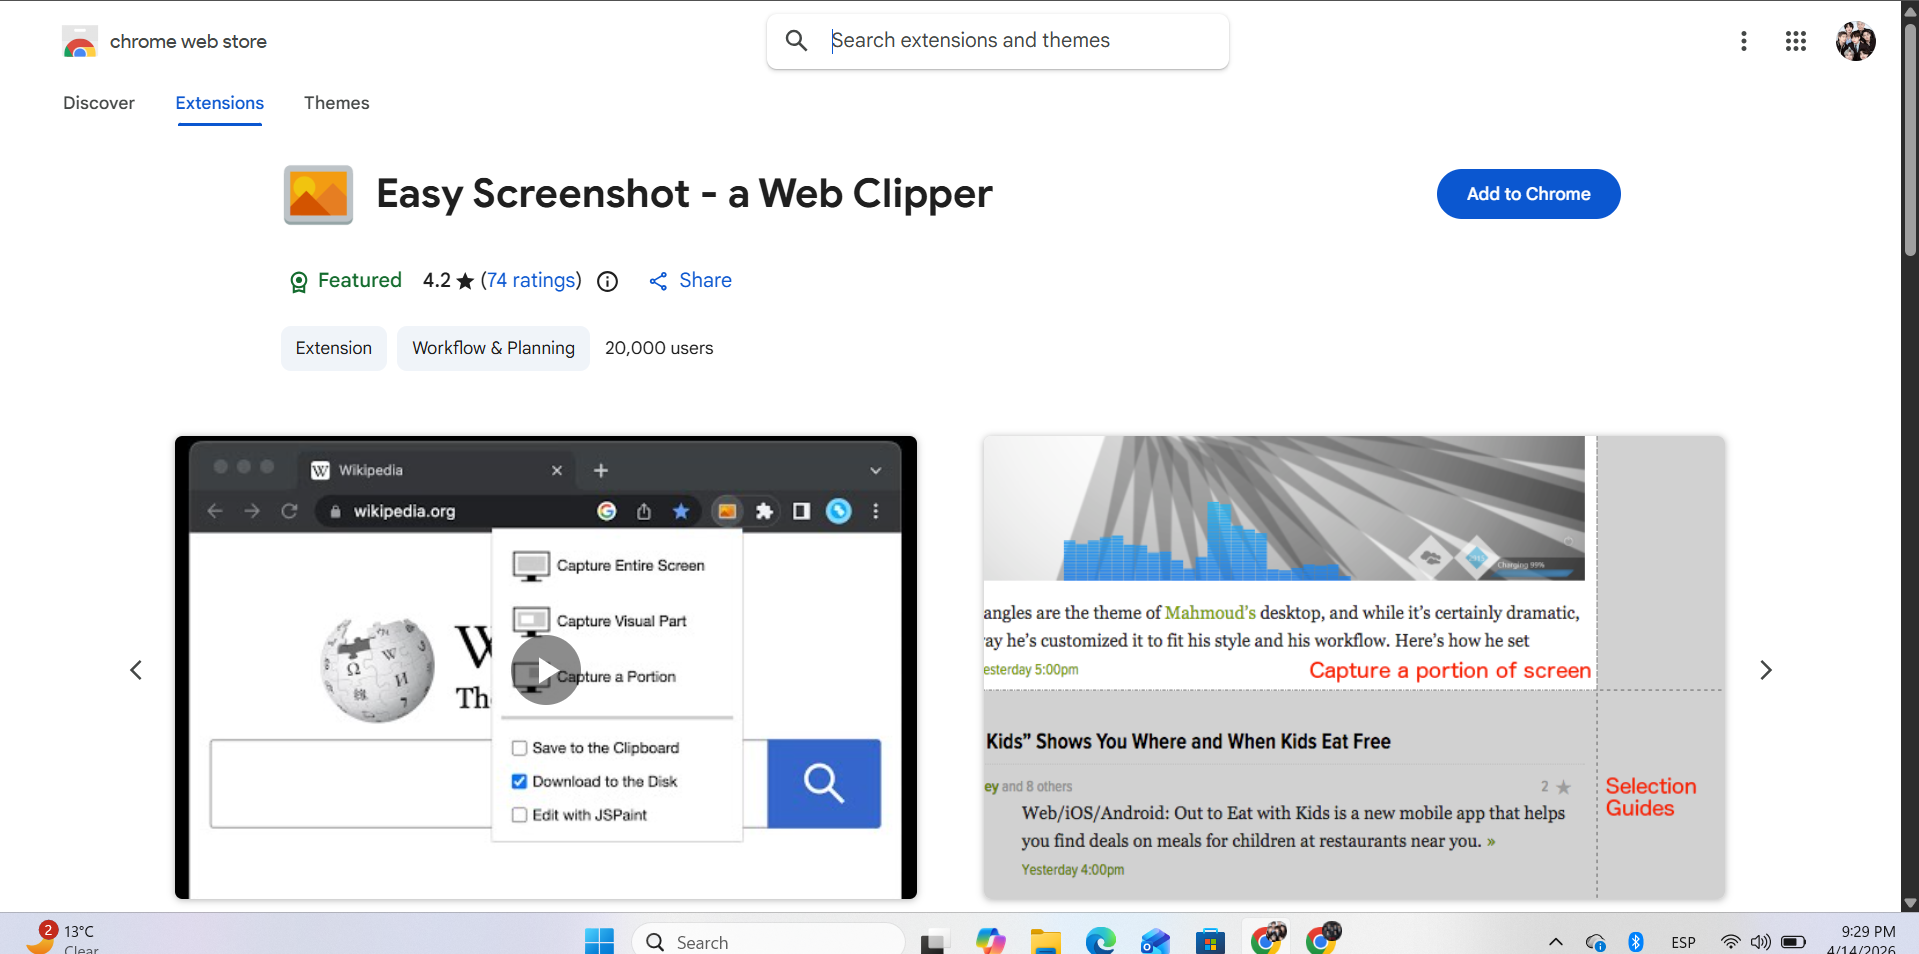This screenshot has width=1919, height=954.
Task: Select the Extensions tab
Action: 220,103
